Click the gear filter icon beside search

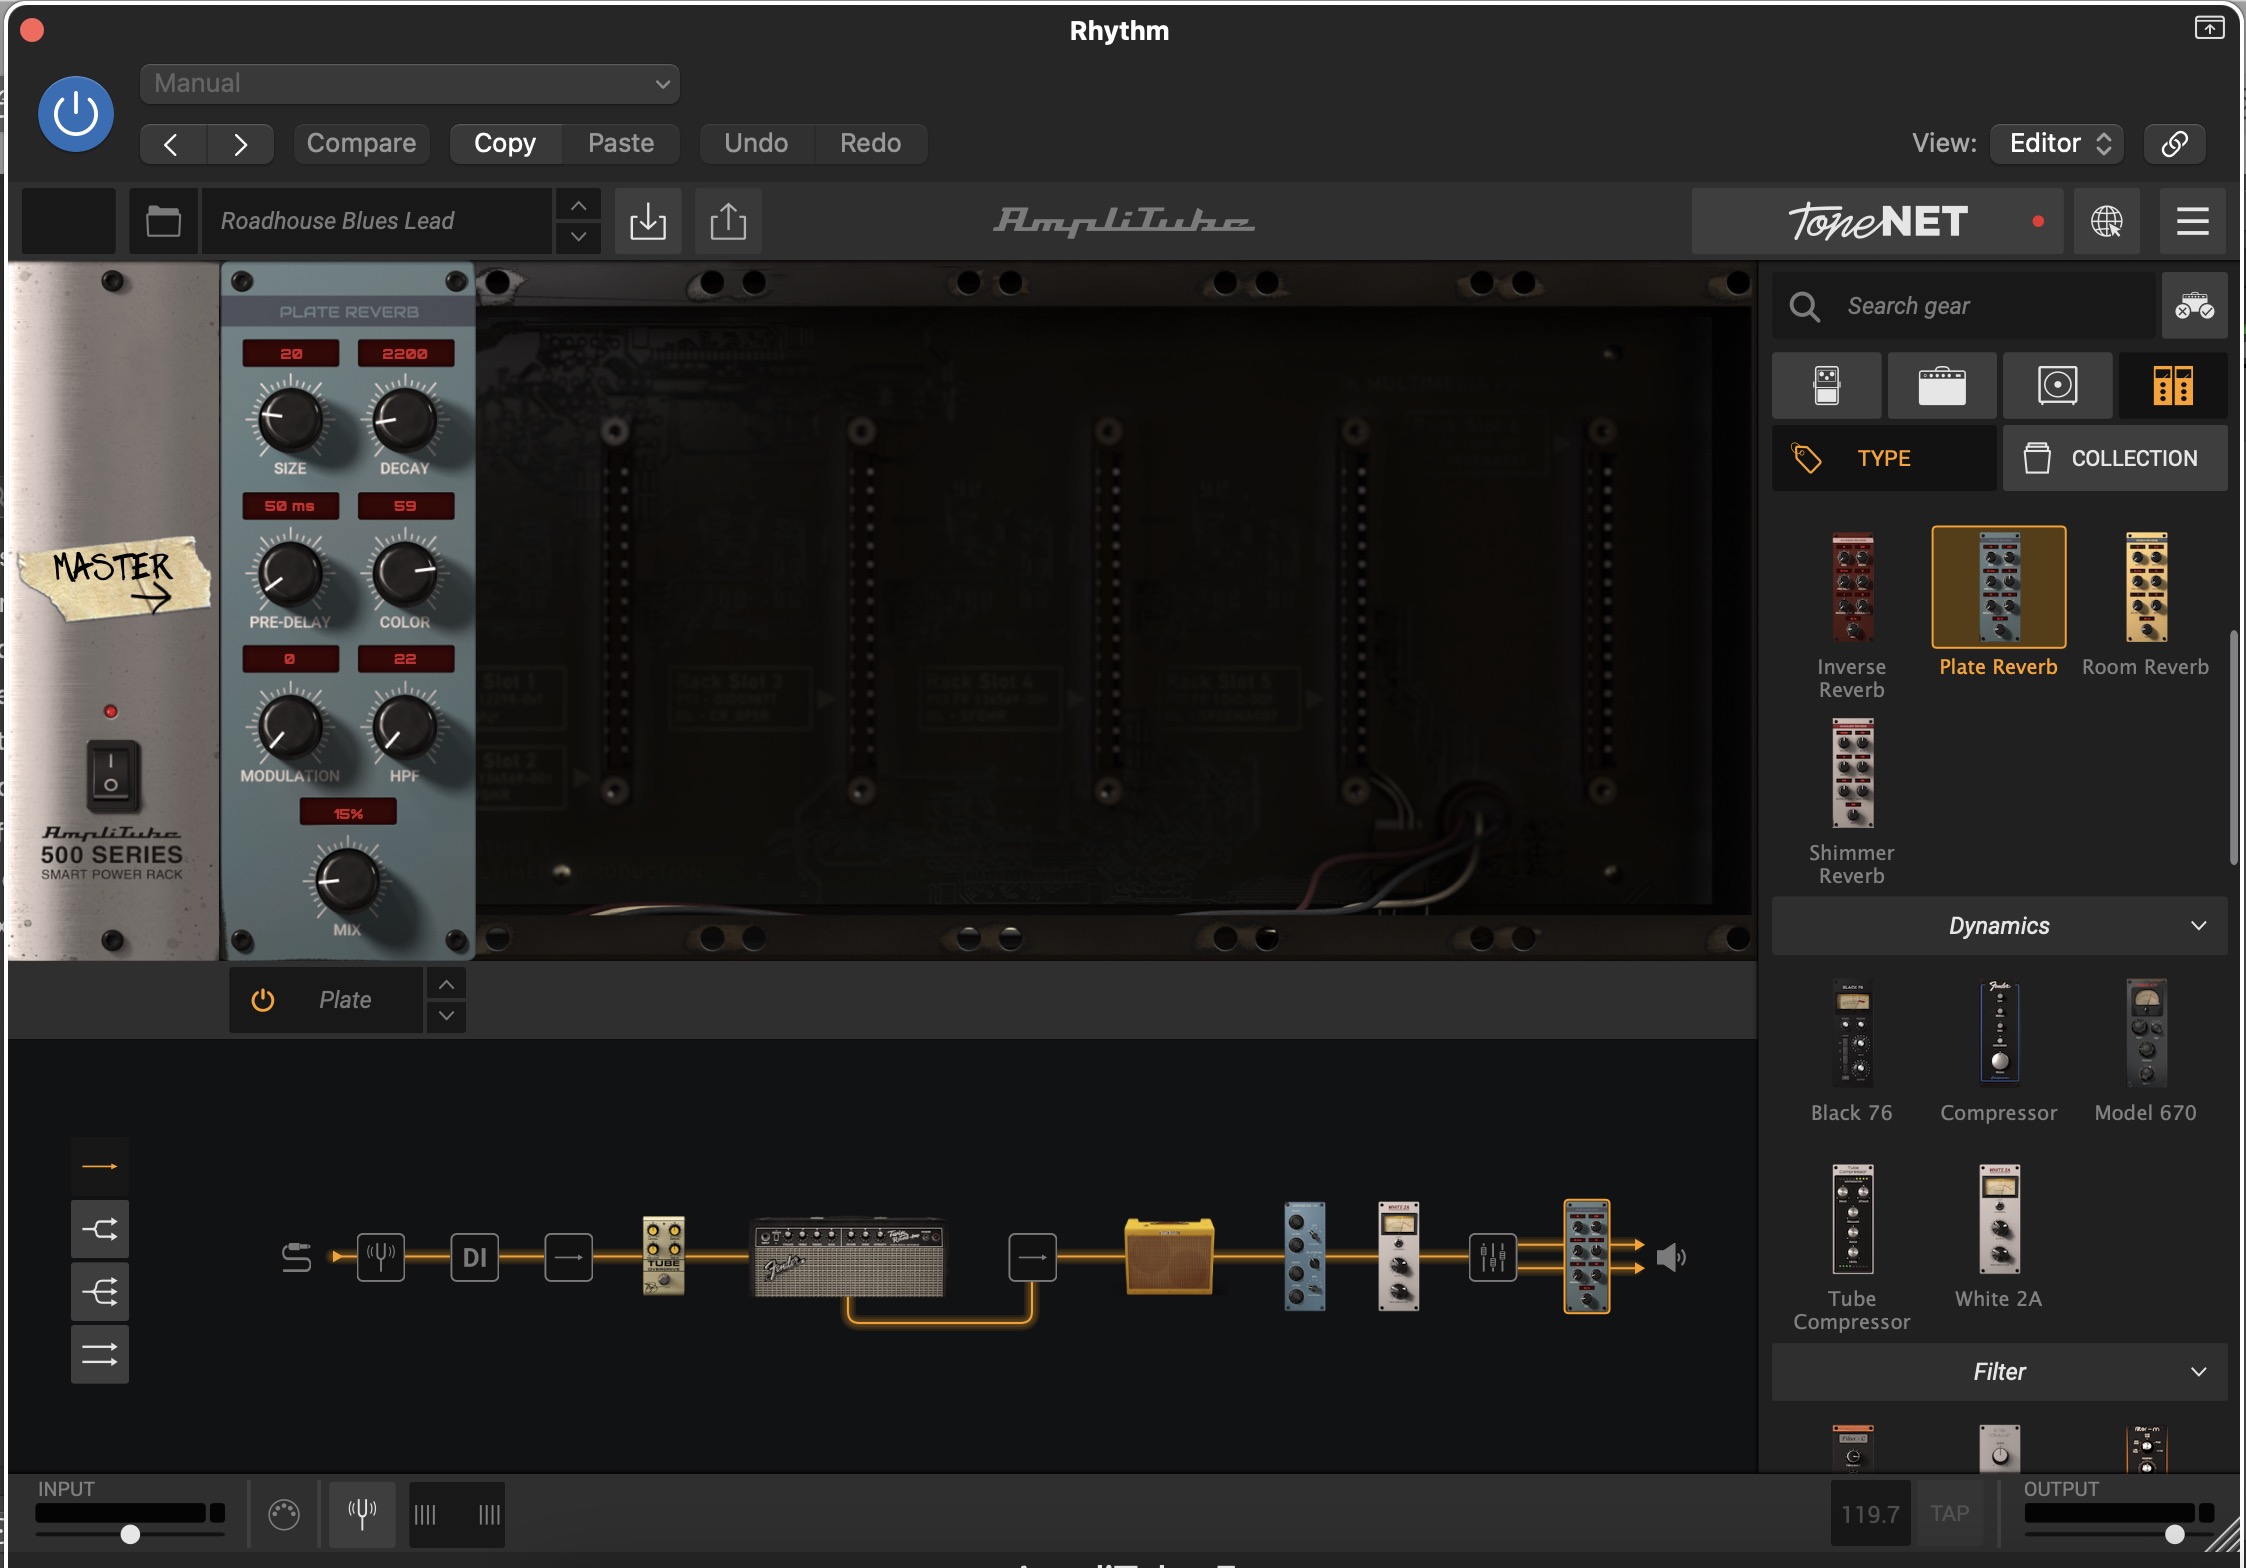point(2195,306)
